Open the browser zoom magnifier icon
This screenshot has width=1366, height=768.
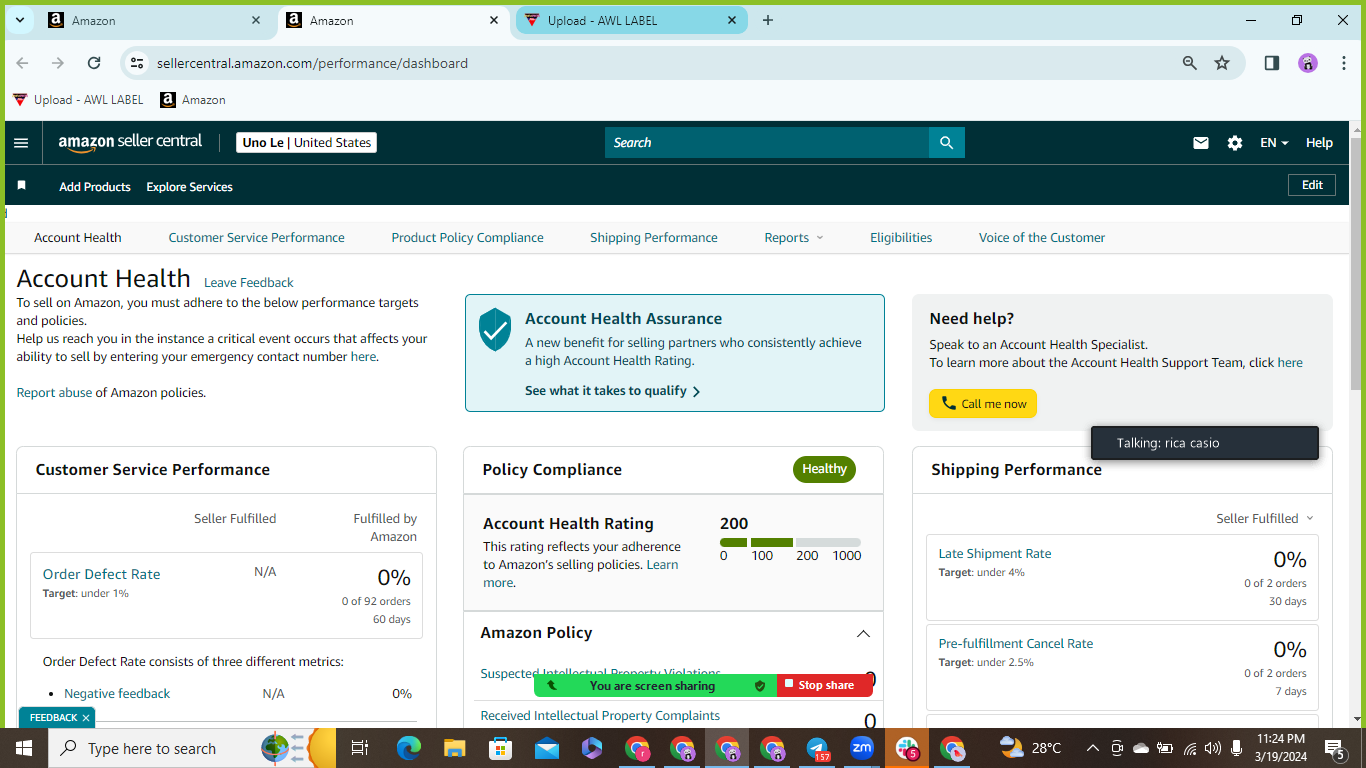(1190, 63)
